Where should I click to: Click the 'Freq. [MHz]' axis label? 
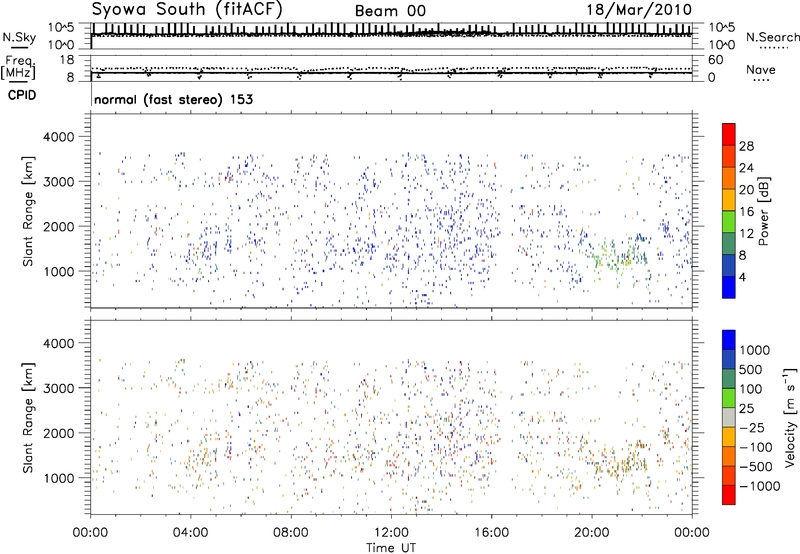point(18,68)
